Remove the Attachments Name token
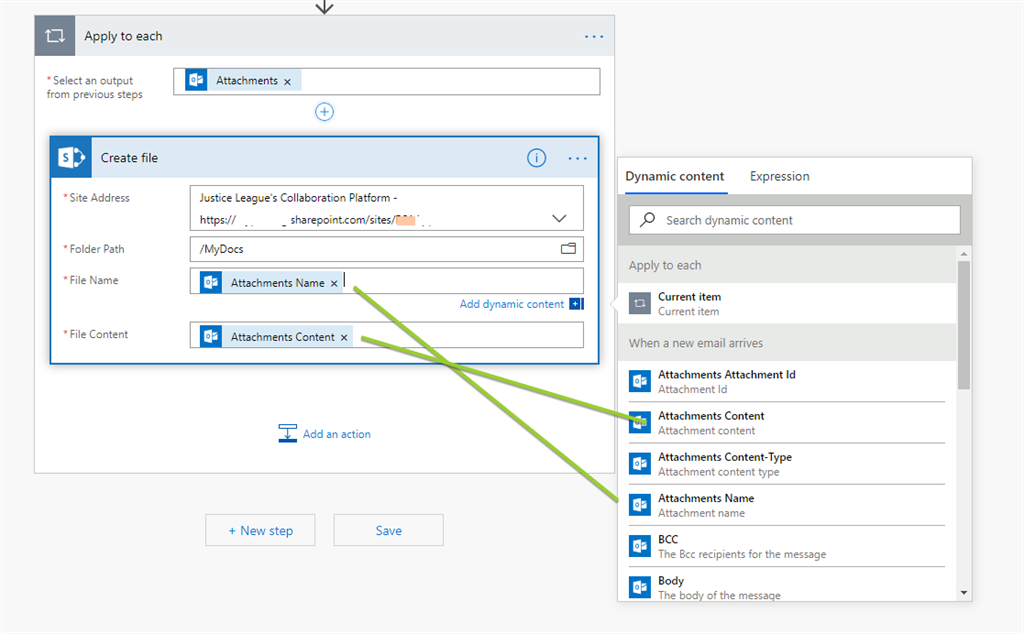This screenshot has width=1024, height=634. tap(334, 284)
